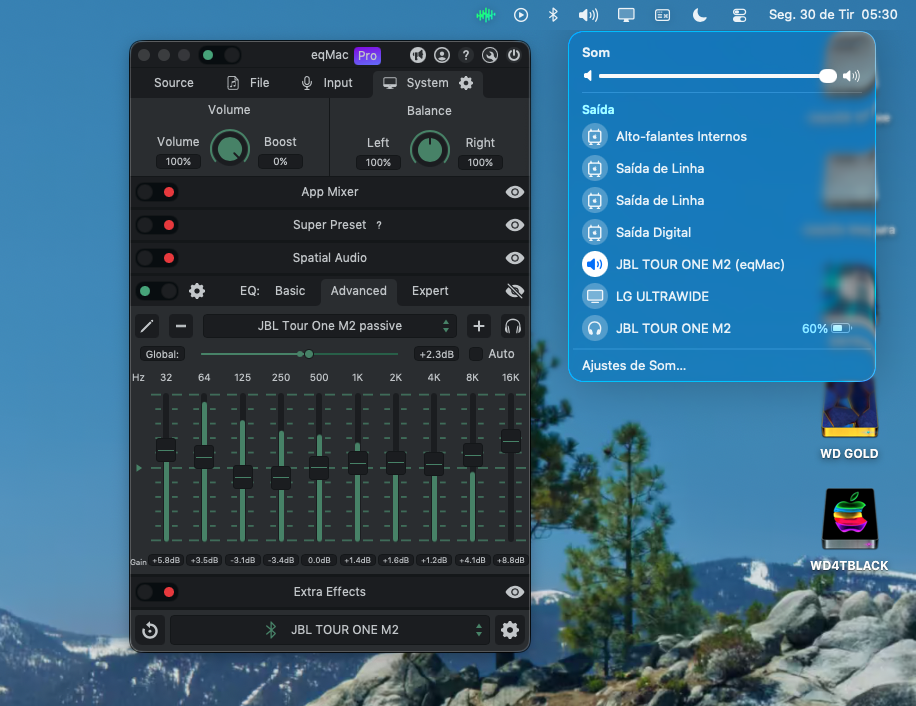Toggle the Super Preset switch

pos(157,225)
